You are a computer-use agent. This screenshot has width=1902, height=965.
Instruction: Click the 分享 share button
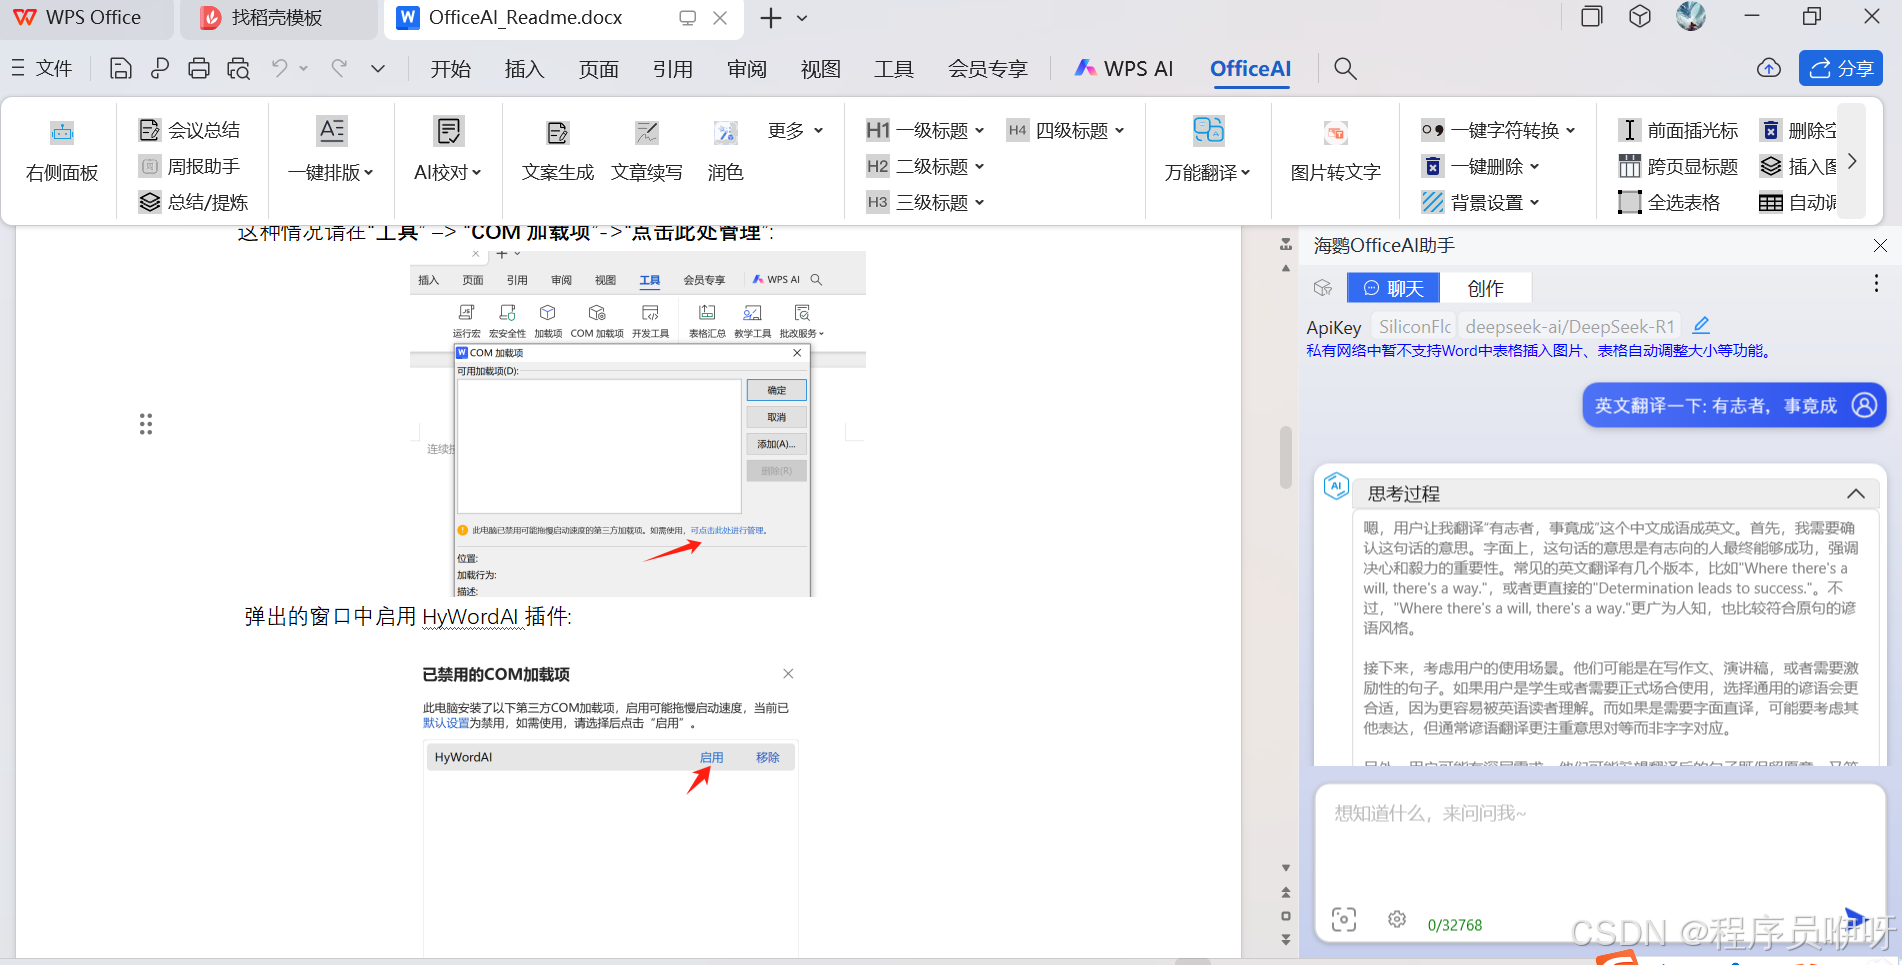coord(1841,68)
